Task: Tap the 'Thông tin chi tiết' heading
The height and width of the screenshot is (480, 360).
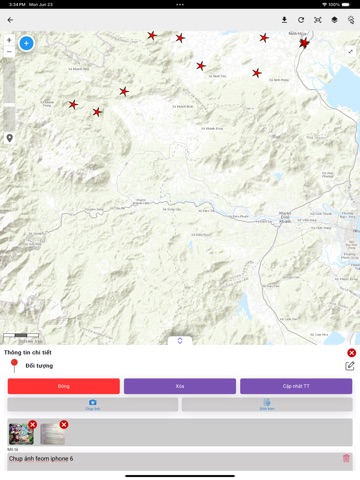Action: 28,352
